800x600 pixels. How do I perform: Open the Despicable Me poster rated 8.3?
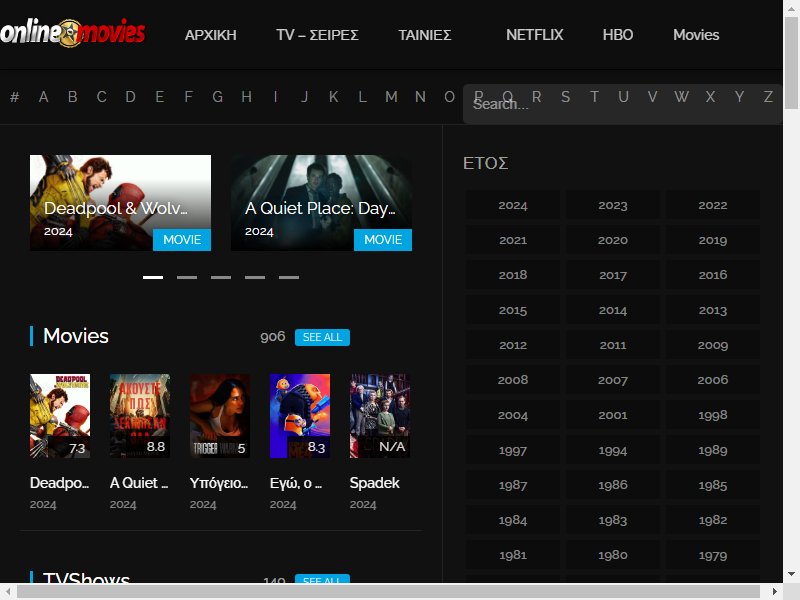pyautogui.click(x=300, y=416)
